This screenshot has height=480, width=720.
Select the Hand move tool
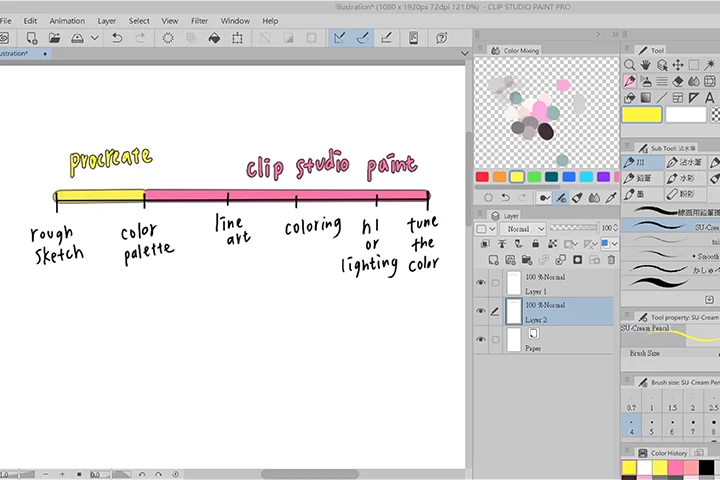point(646,65)
